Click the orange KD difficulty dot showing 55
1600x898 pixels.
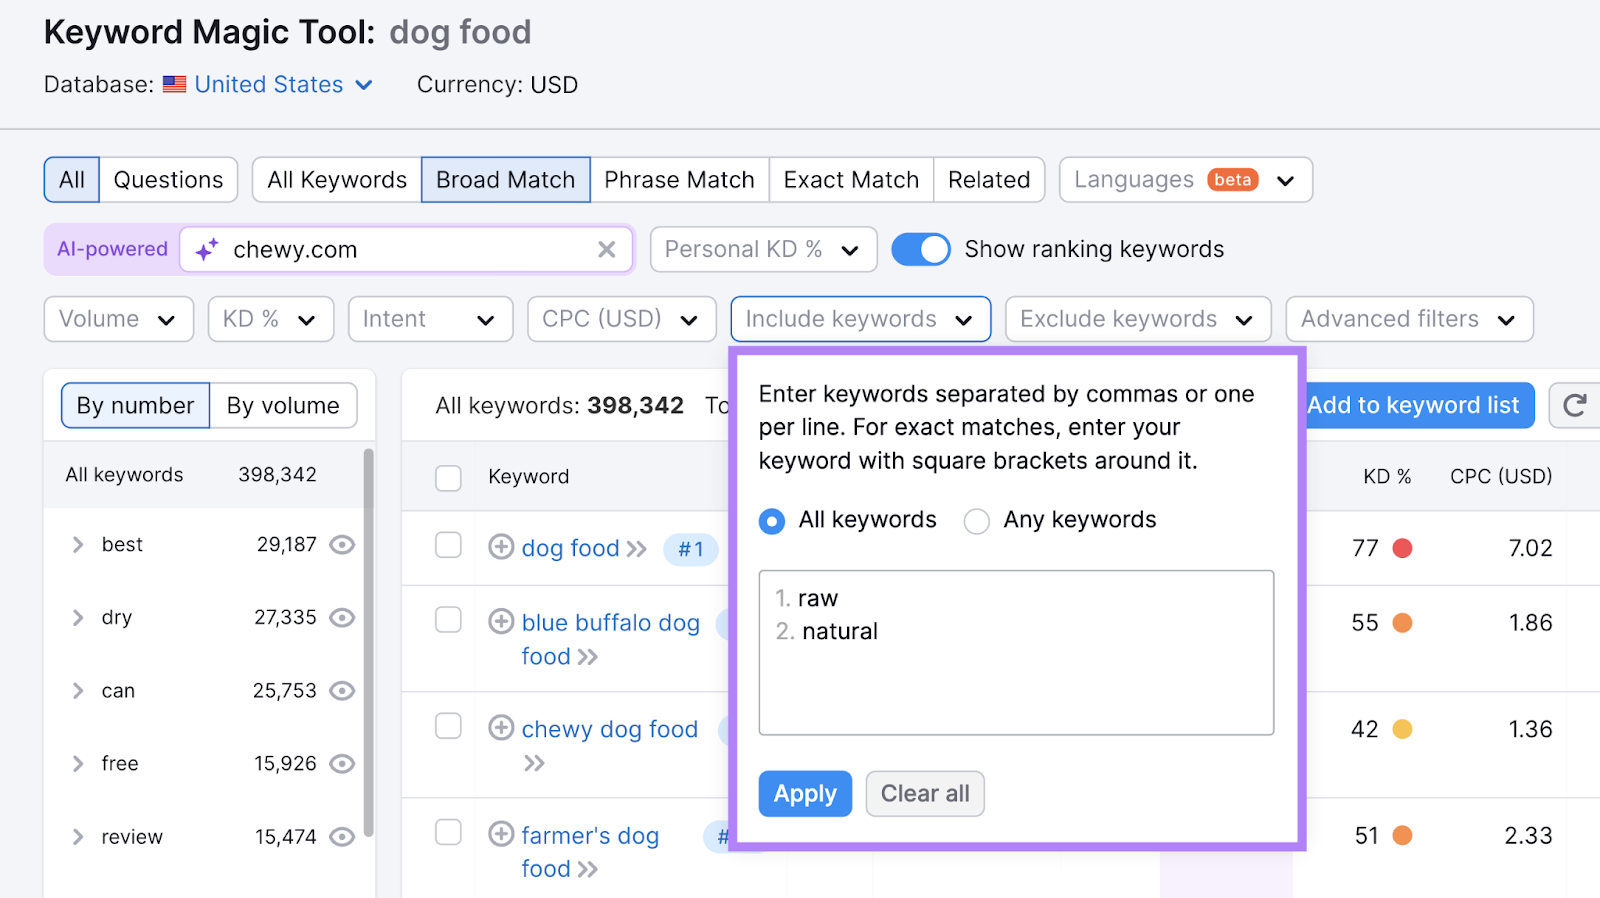point(1404,622)
